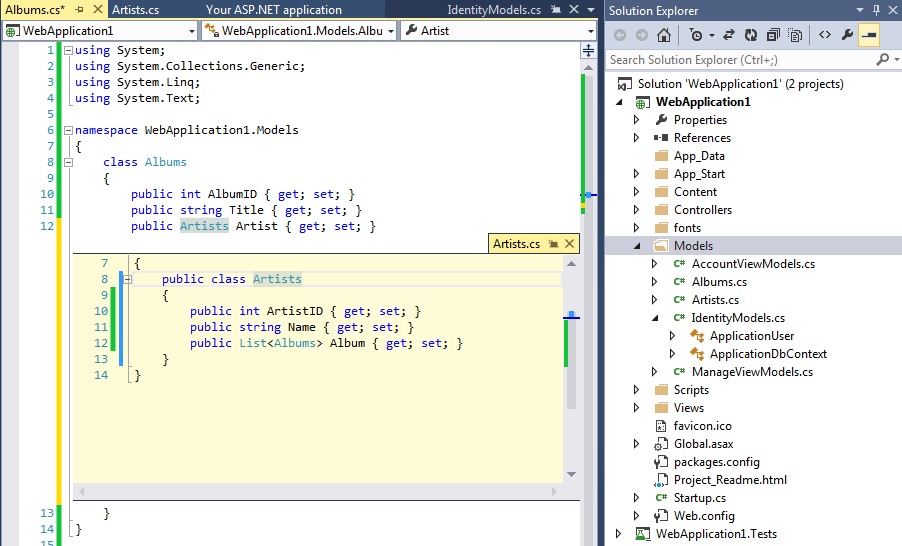
Task: Toggle the highlighted Preview Selected Items button
Action: [869, 35]
